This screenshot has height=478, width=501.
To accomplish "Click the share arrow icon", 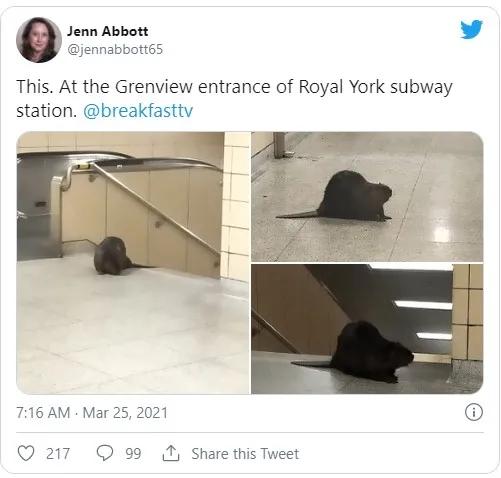I will tap(171, 453).
